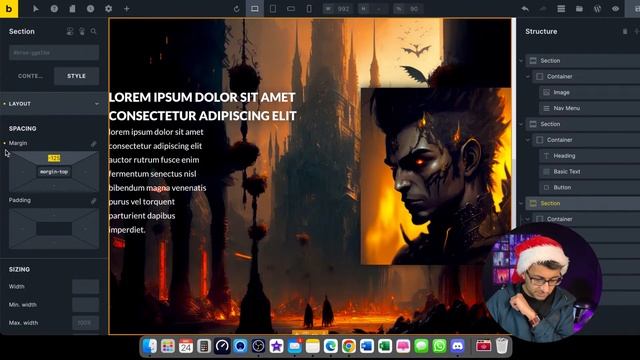This screenshot has width=640, height=360.
Task: Click the save button at top right
Action: pyautogui.click(x=633, y=9)
